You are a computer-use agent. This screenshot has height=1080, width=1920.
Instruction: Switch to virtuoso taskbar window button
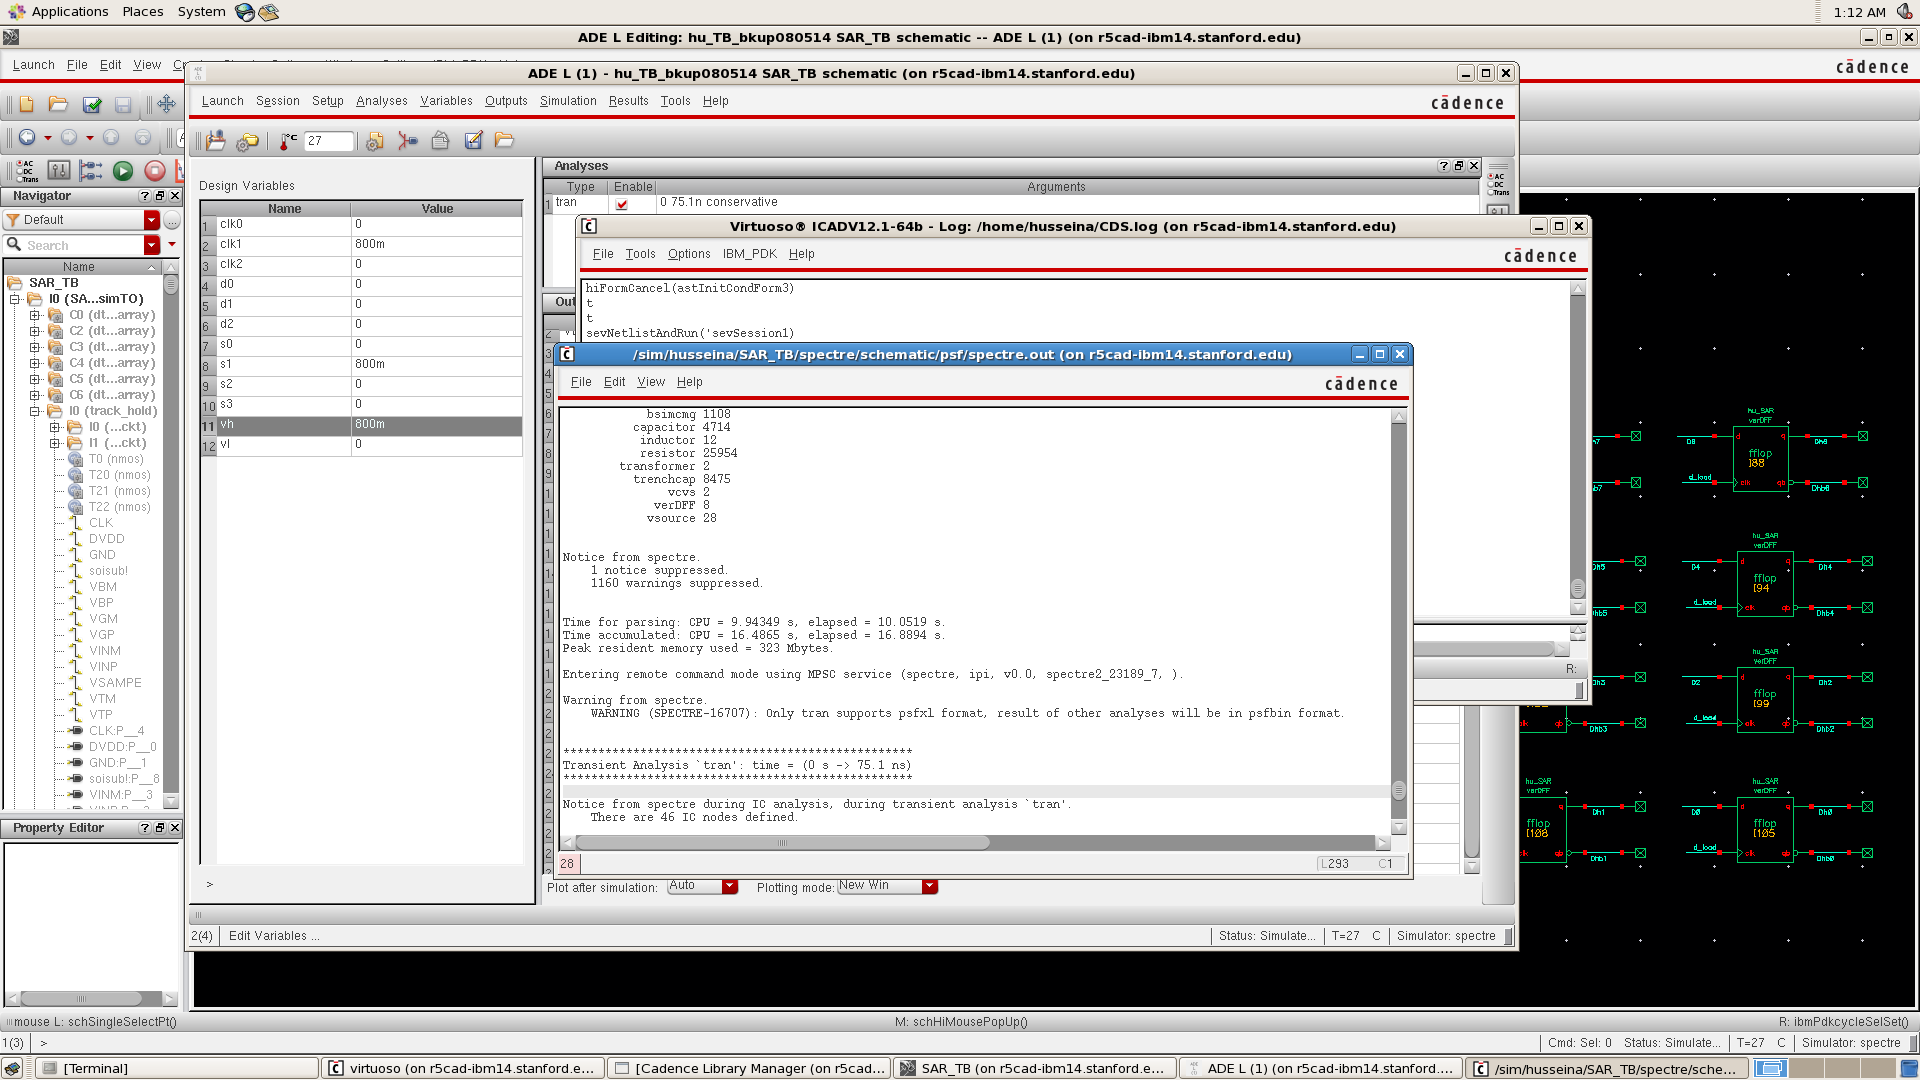(x=463, y=1068)
